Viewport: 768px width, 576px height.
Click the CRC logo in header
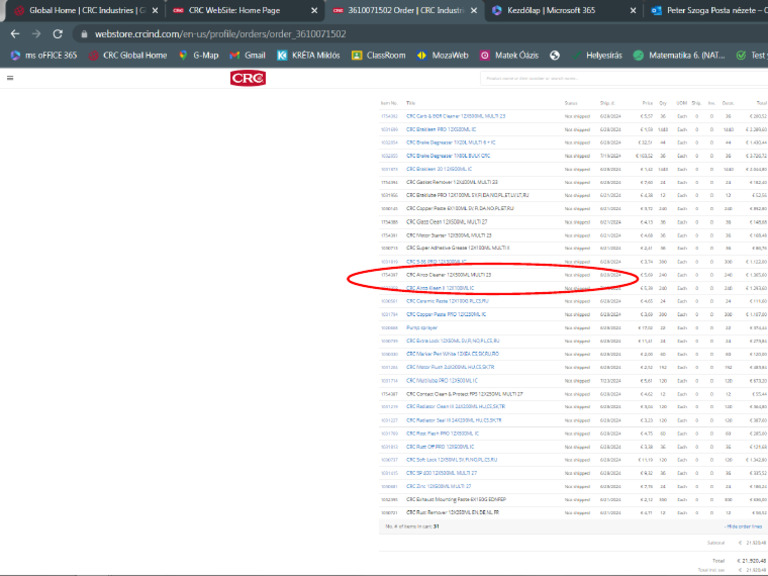(248, 78)
